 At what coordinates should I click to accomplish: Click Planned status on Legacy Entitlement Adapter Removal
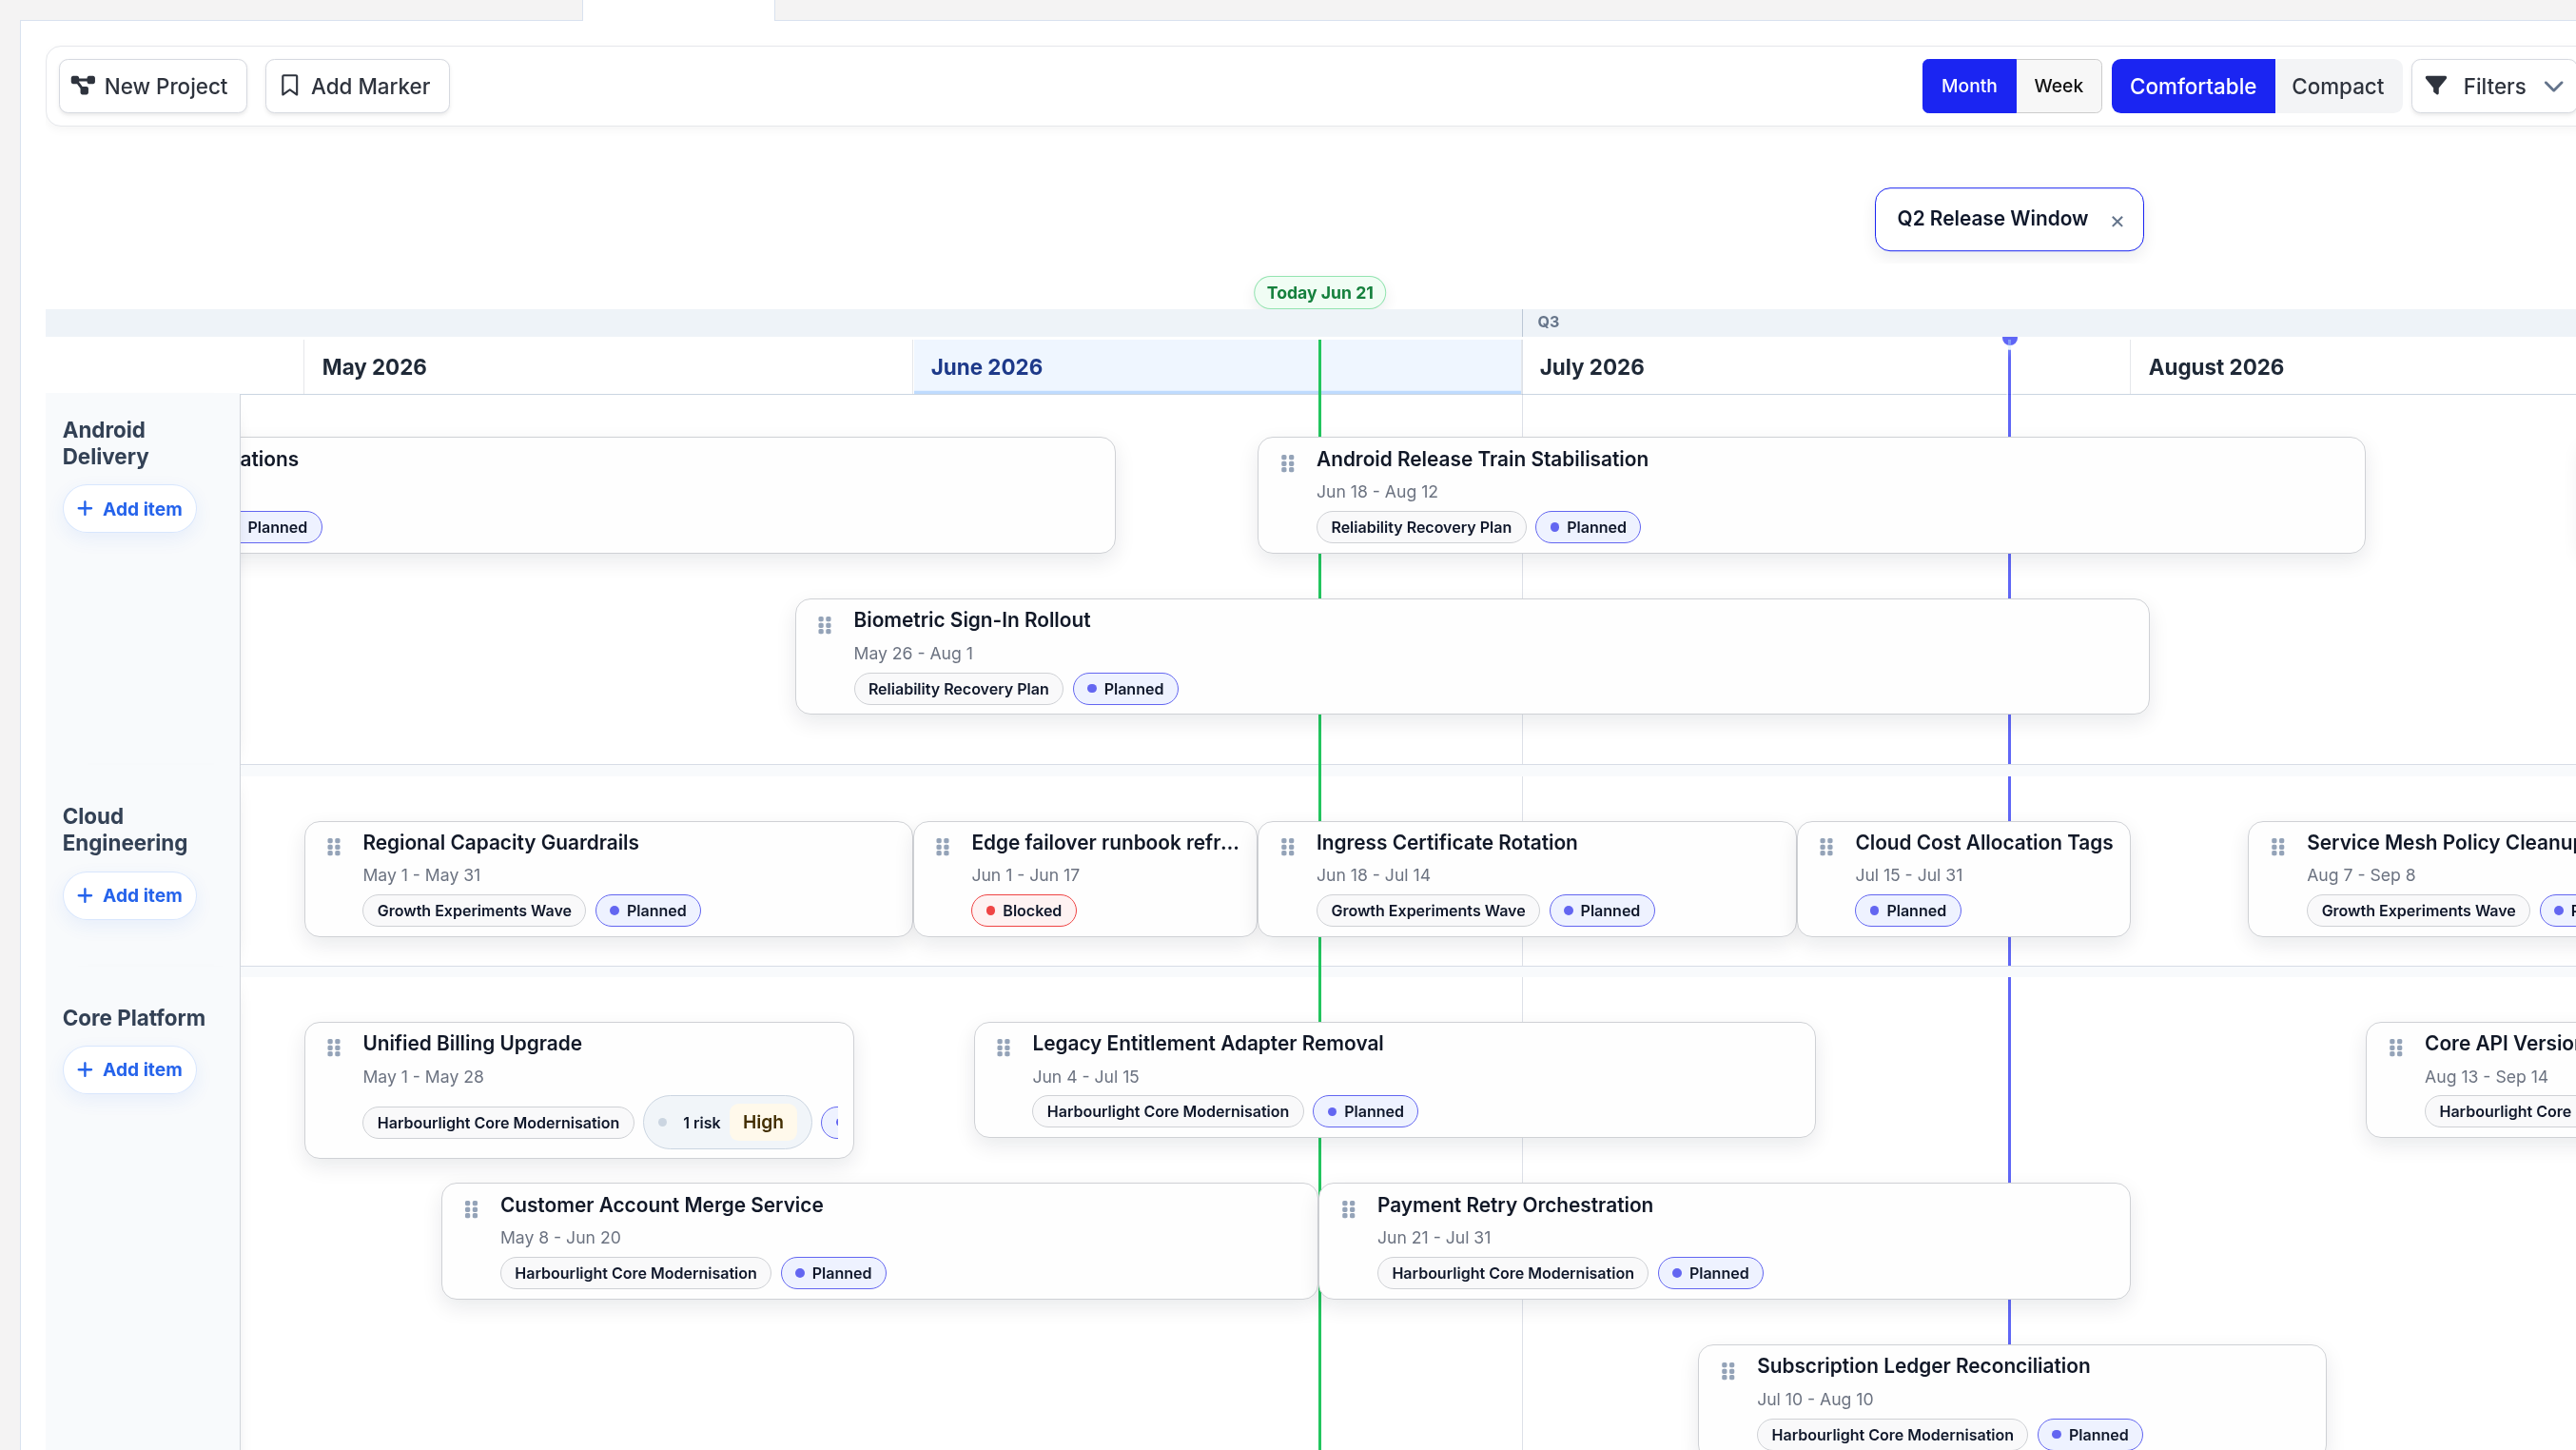pos(1365,1111)
